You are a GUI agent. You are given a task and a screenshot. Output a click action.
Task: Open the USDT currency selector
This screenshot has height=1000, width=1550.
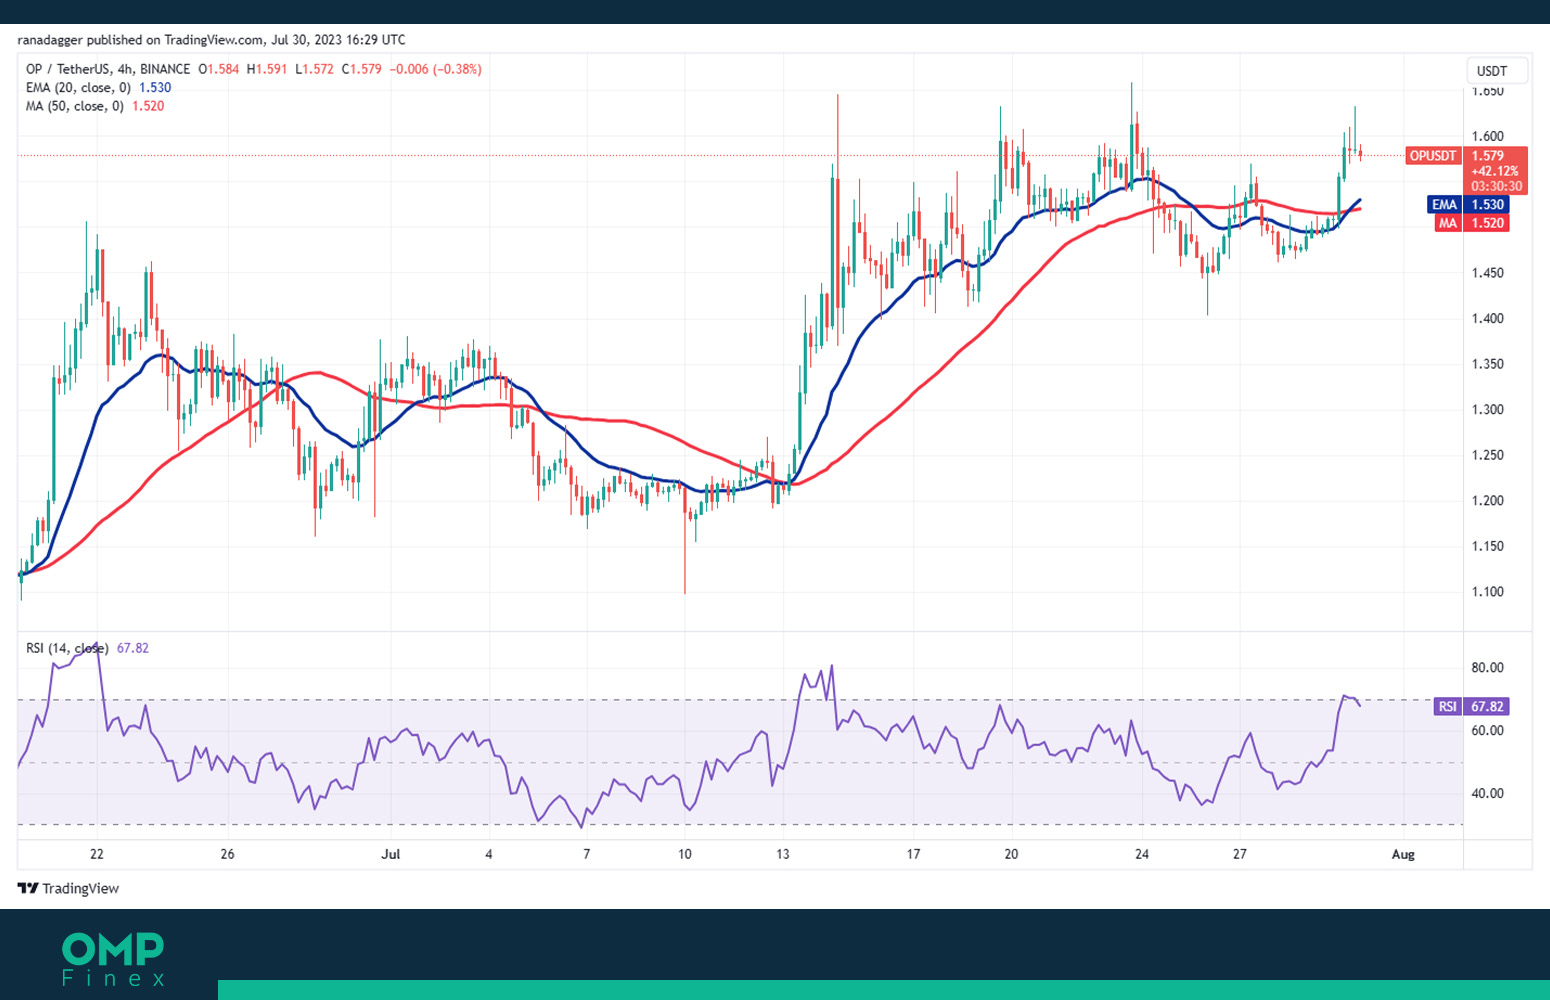[1497, 71]
